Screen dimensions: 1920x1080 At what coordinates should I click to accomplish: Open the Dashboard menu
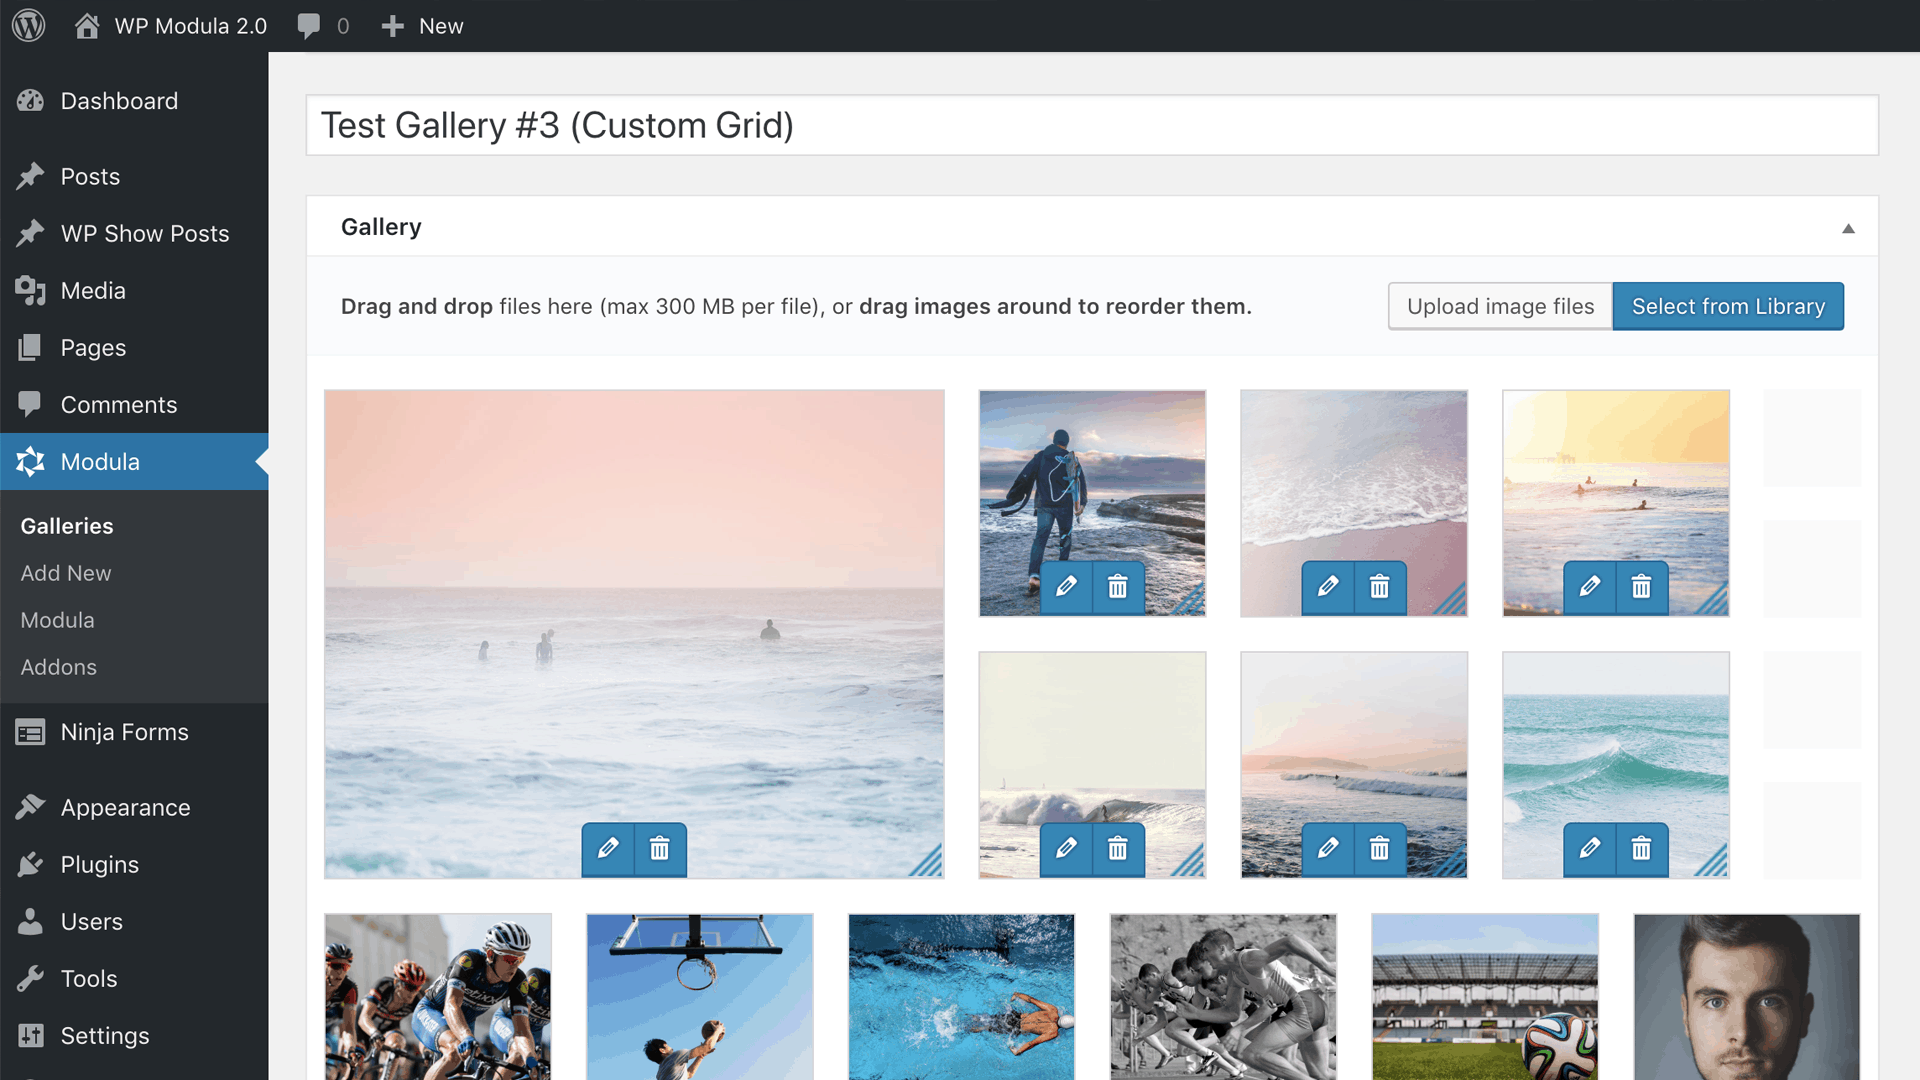(134, 101)
